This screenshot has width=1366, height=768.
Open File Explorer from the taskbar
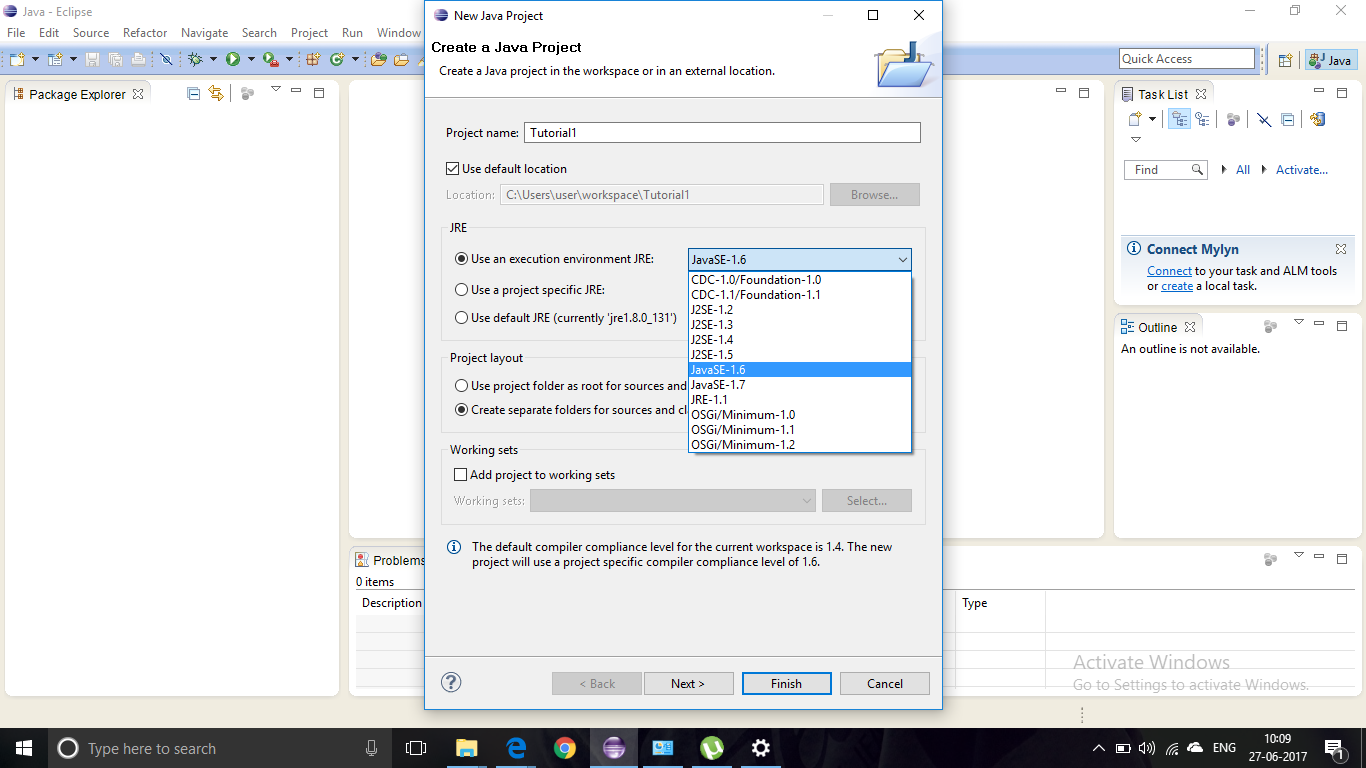point(467,748)
